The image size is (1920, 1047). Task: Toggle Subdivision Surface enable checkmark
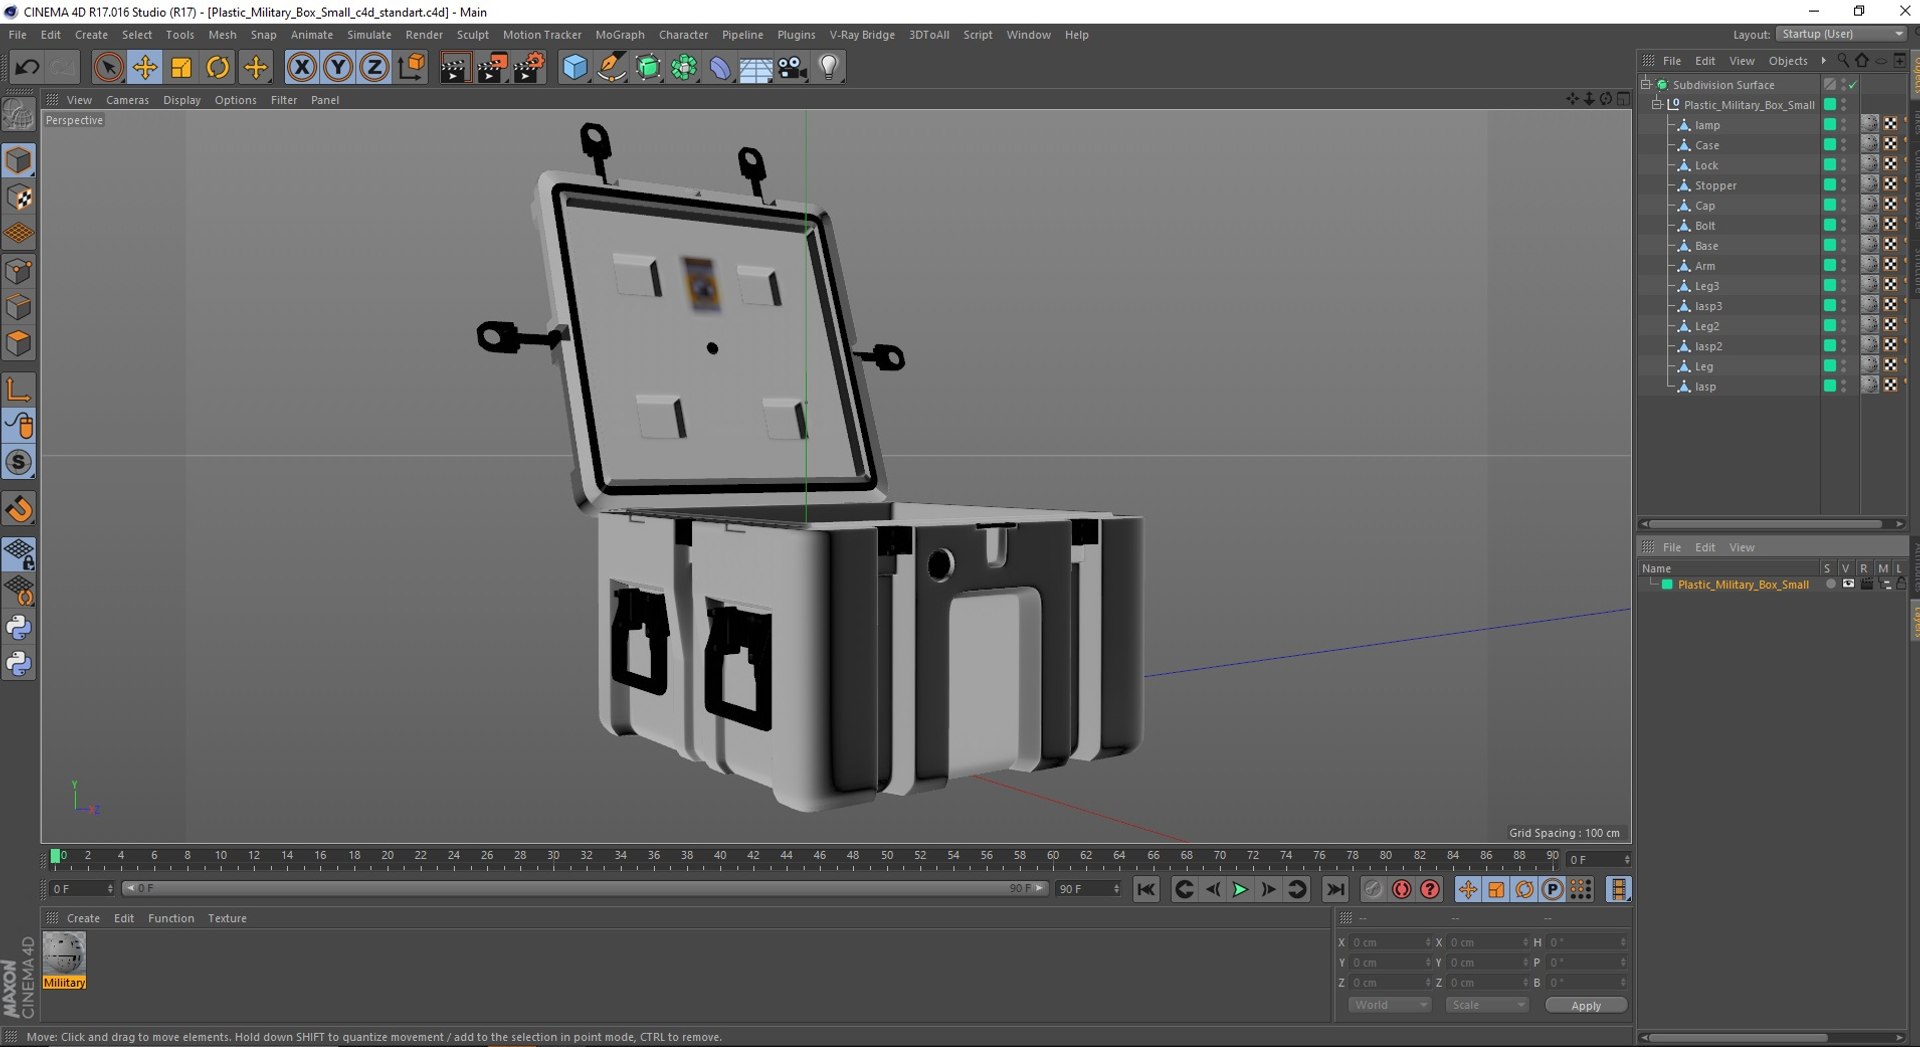(1852, 85)
